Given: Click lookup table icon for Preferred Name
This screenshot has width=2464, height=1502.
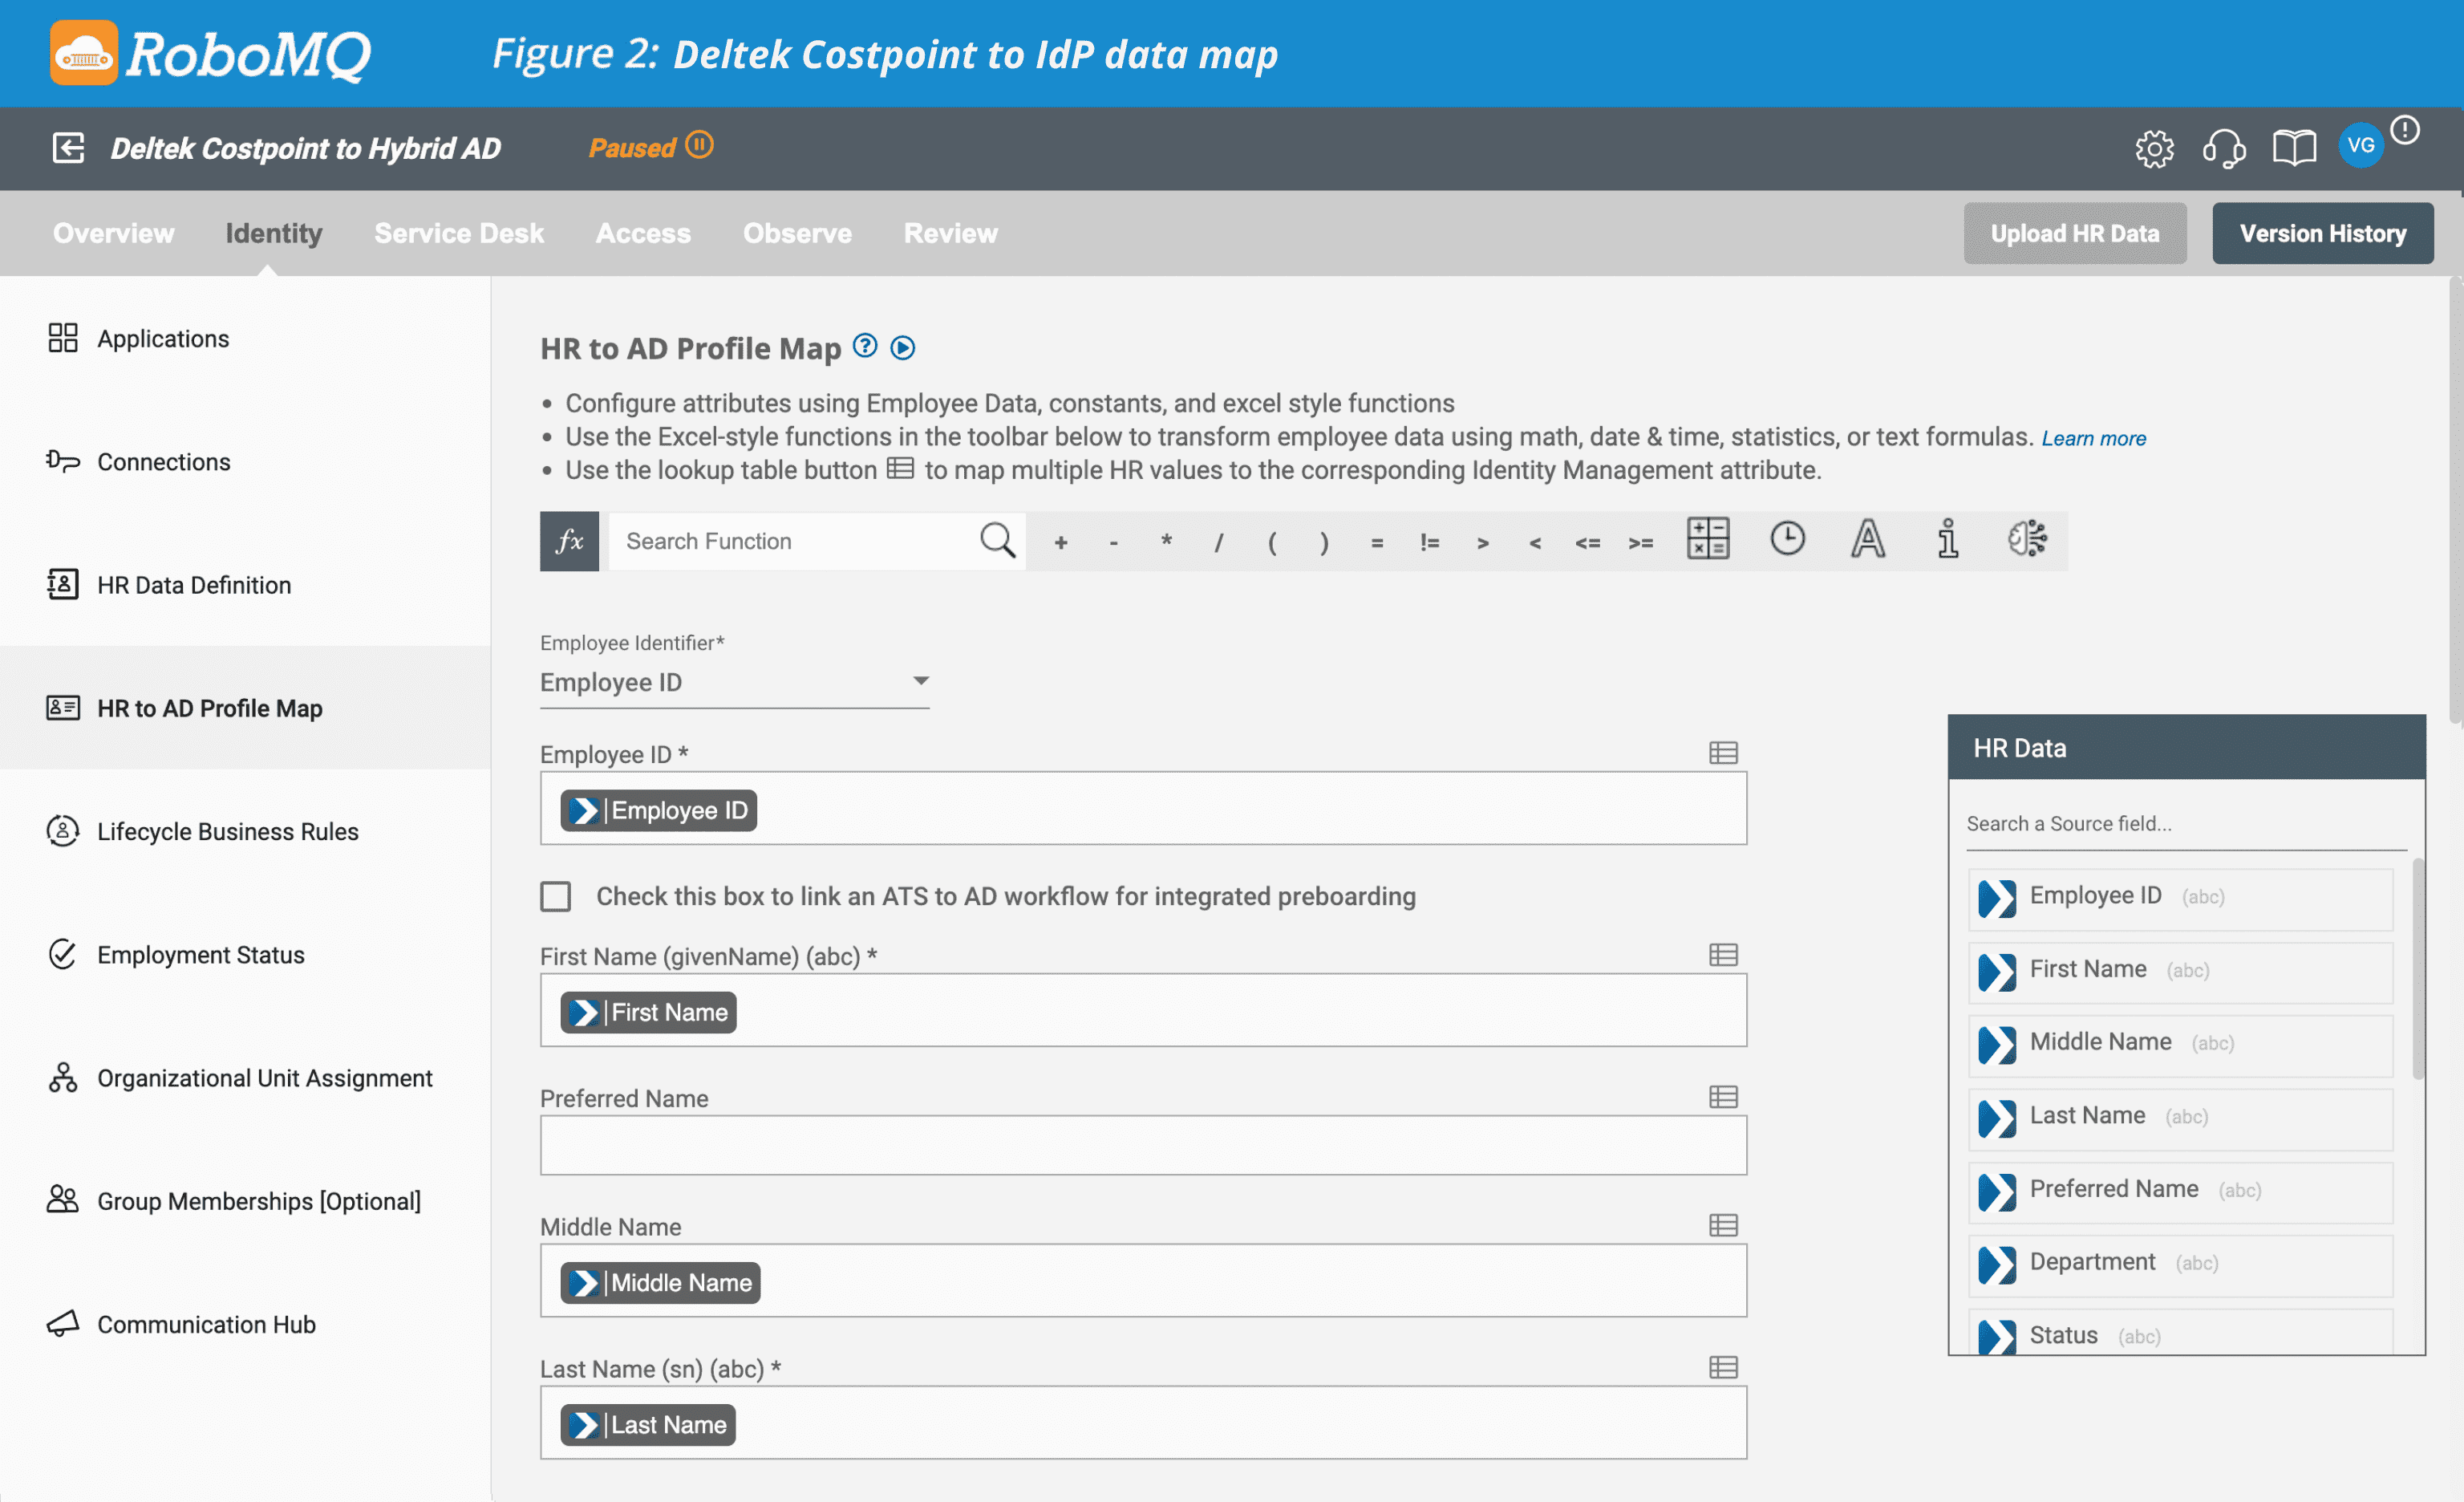Looking at the screenshot, I should pos(1722,1097).
